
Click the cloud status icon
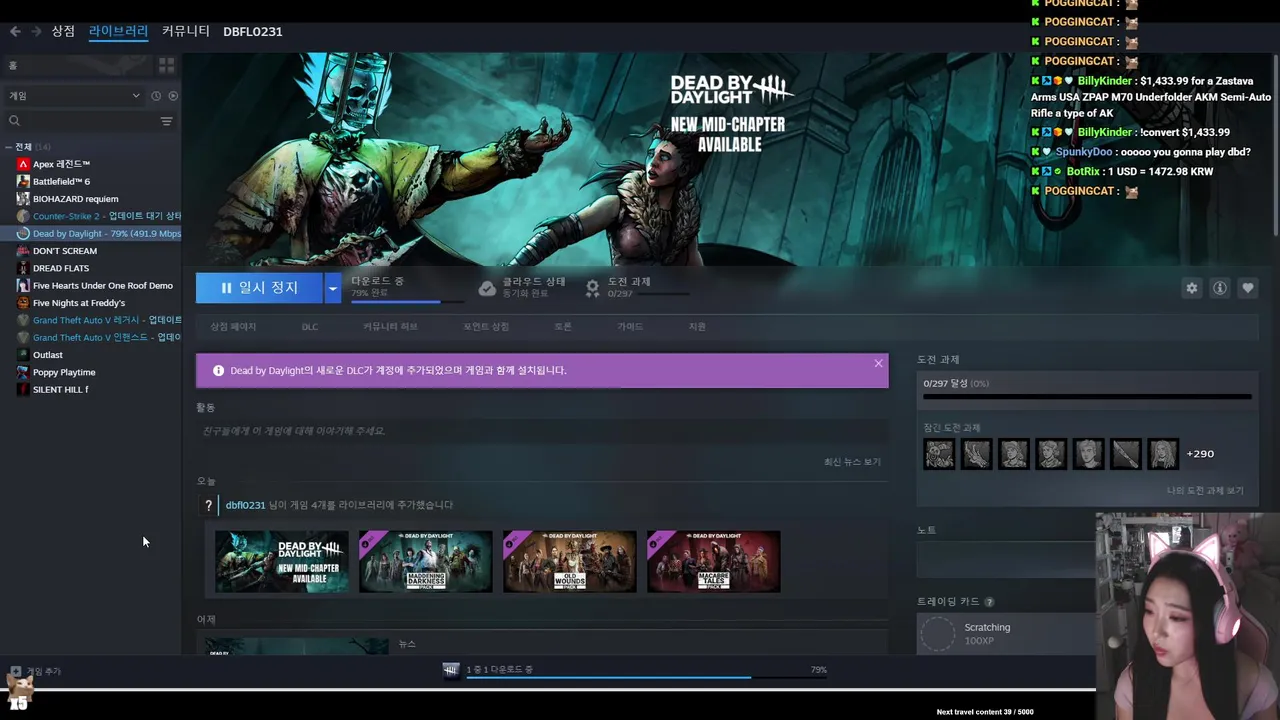[x=487, y=288]
